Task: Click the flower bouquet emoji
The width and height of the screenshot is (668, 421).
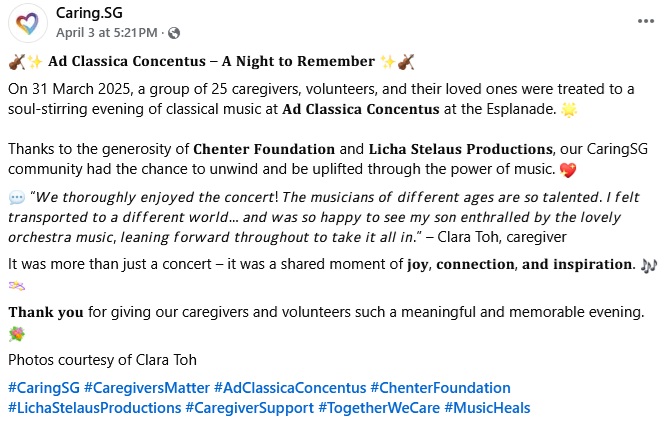Action: [16, 333]
